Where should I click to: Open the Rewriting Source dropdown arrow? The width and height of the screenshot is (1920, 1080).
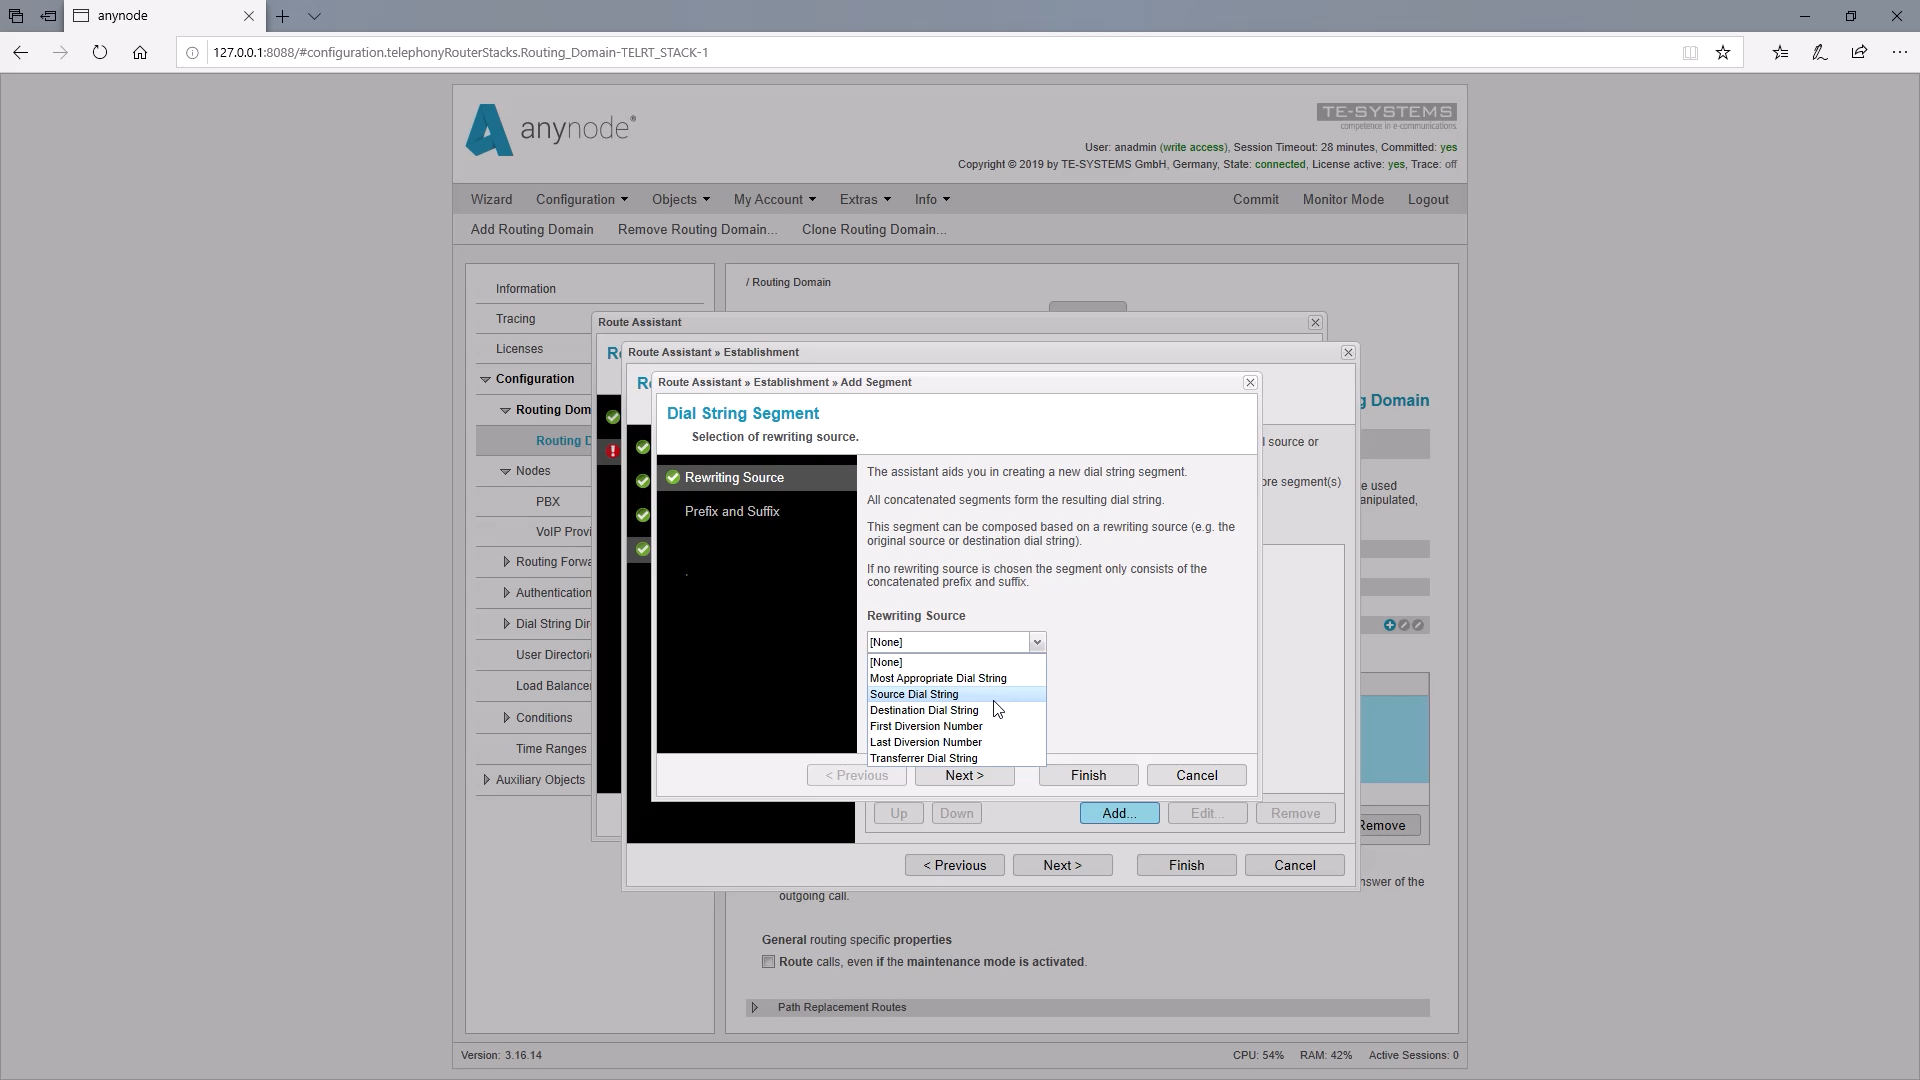[1037, 642]
